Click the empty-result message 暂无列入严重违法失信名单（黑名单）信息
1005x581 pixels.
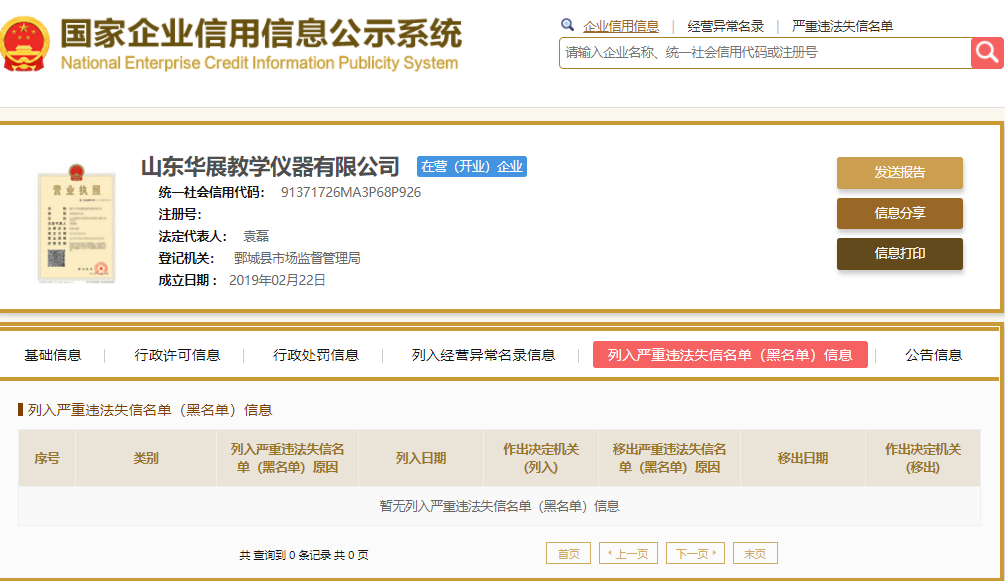coord(499,507)
